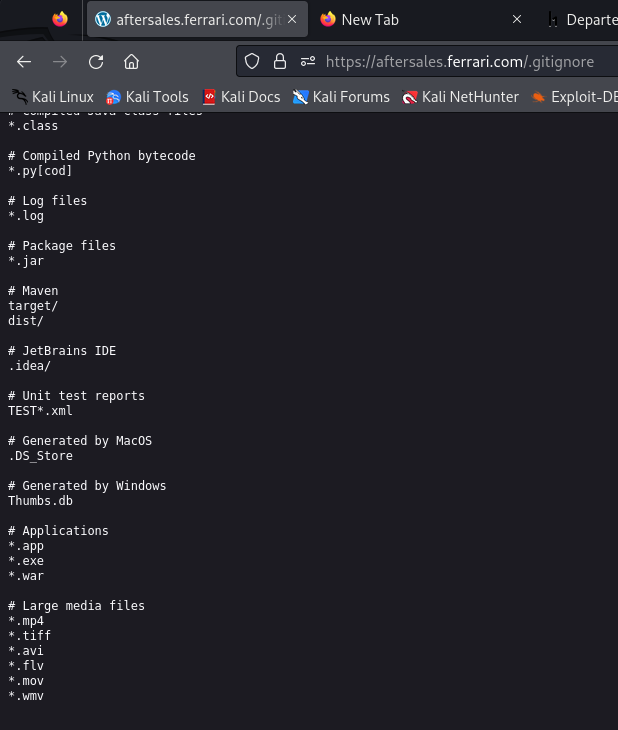Go to the Home page icon

pyautogui.click(x=131, y=62)
